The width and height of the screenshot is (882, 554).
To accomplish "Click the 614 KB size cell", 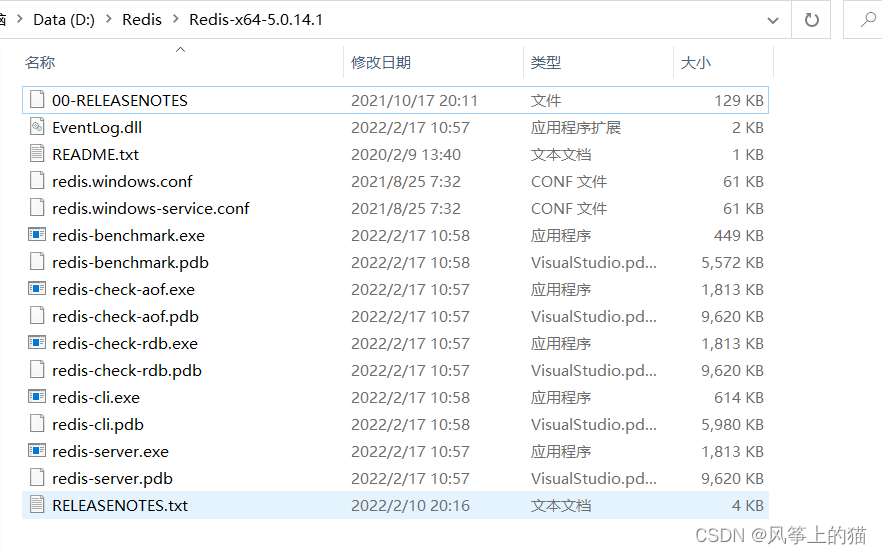I will tap(739, 398).
